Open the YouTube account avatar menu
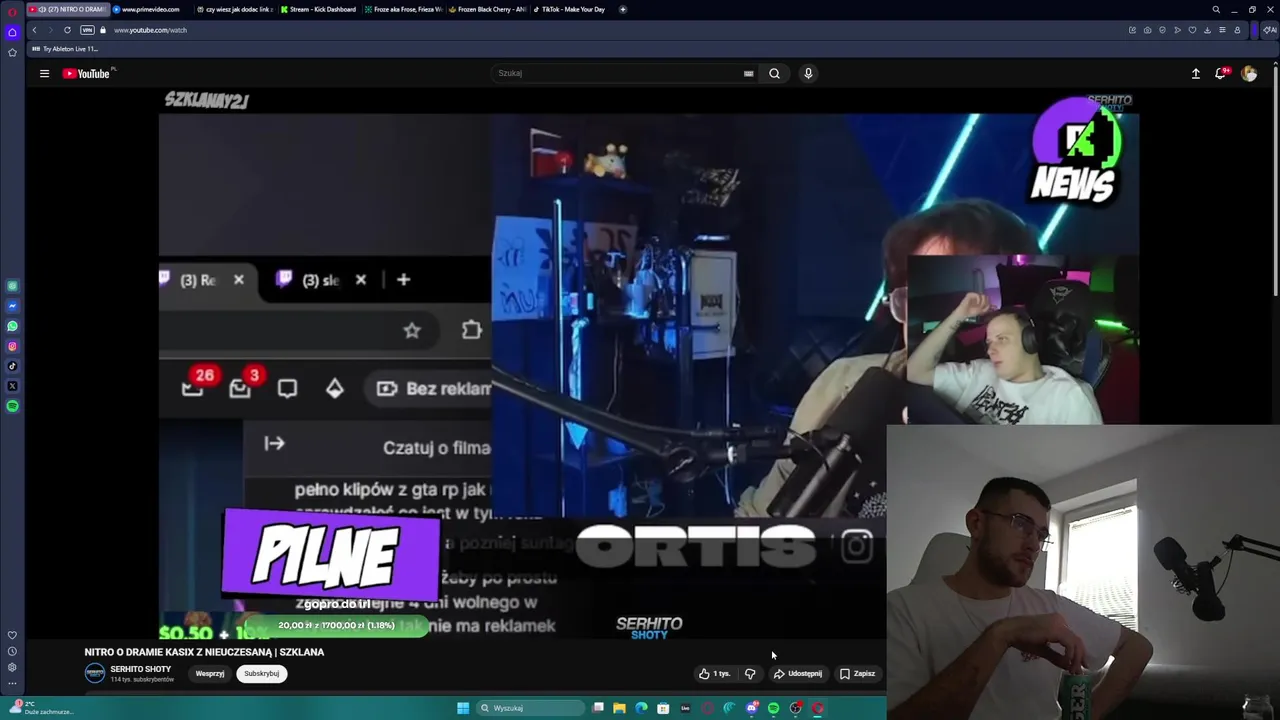Screen dimensions: 1280x720 (x=1249, y=73)
